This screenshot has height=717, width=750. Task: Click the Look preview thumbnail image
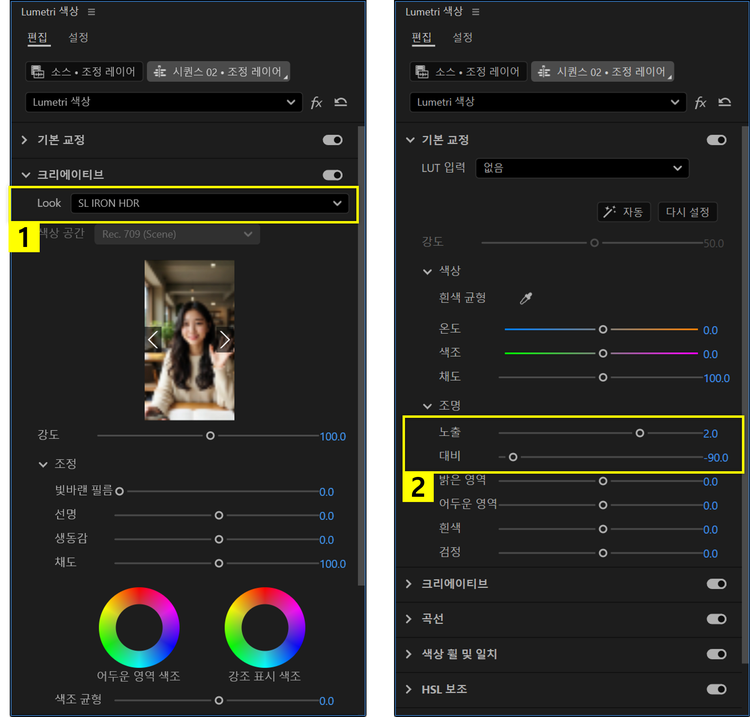pos(189,340)
